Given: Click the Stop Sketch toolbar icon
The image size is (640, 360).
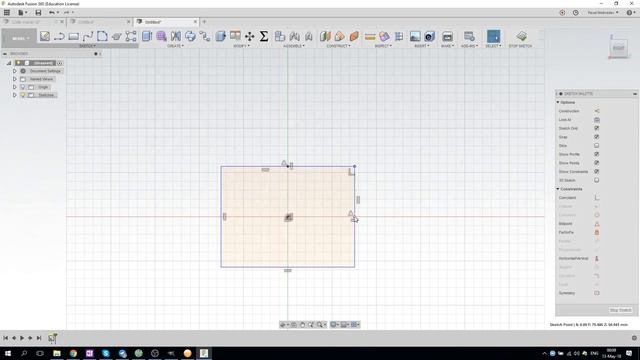Looking at the screenshot, I should click(x=521, y=36).
